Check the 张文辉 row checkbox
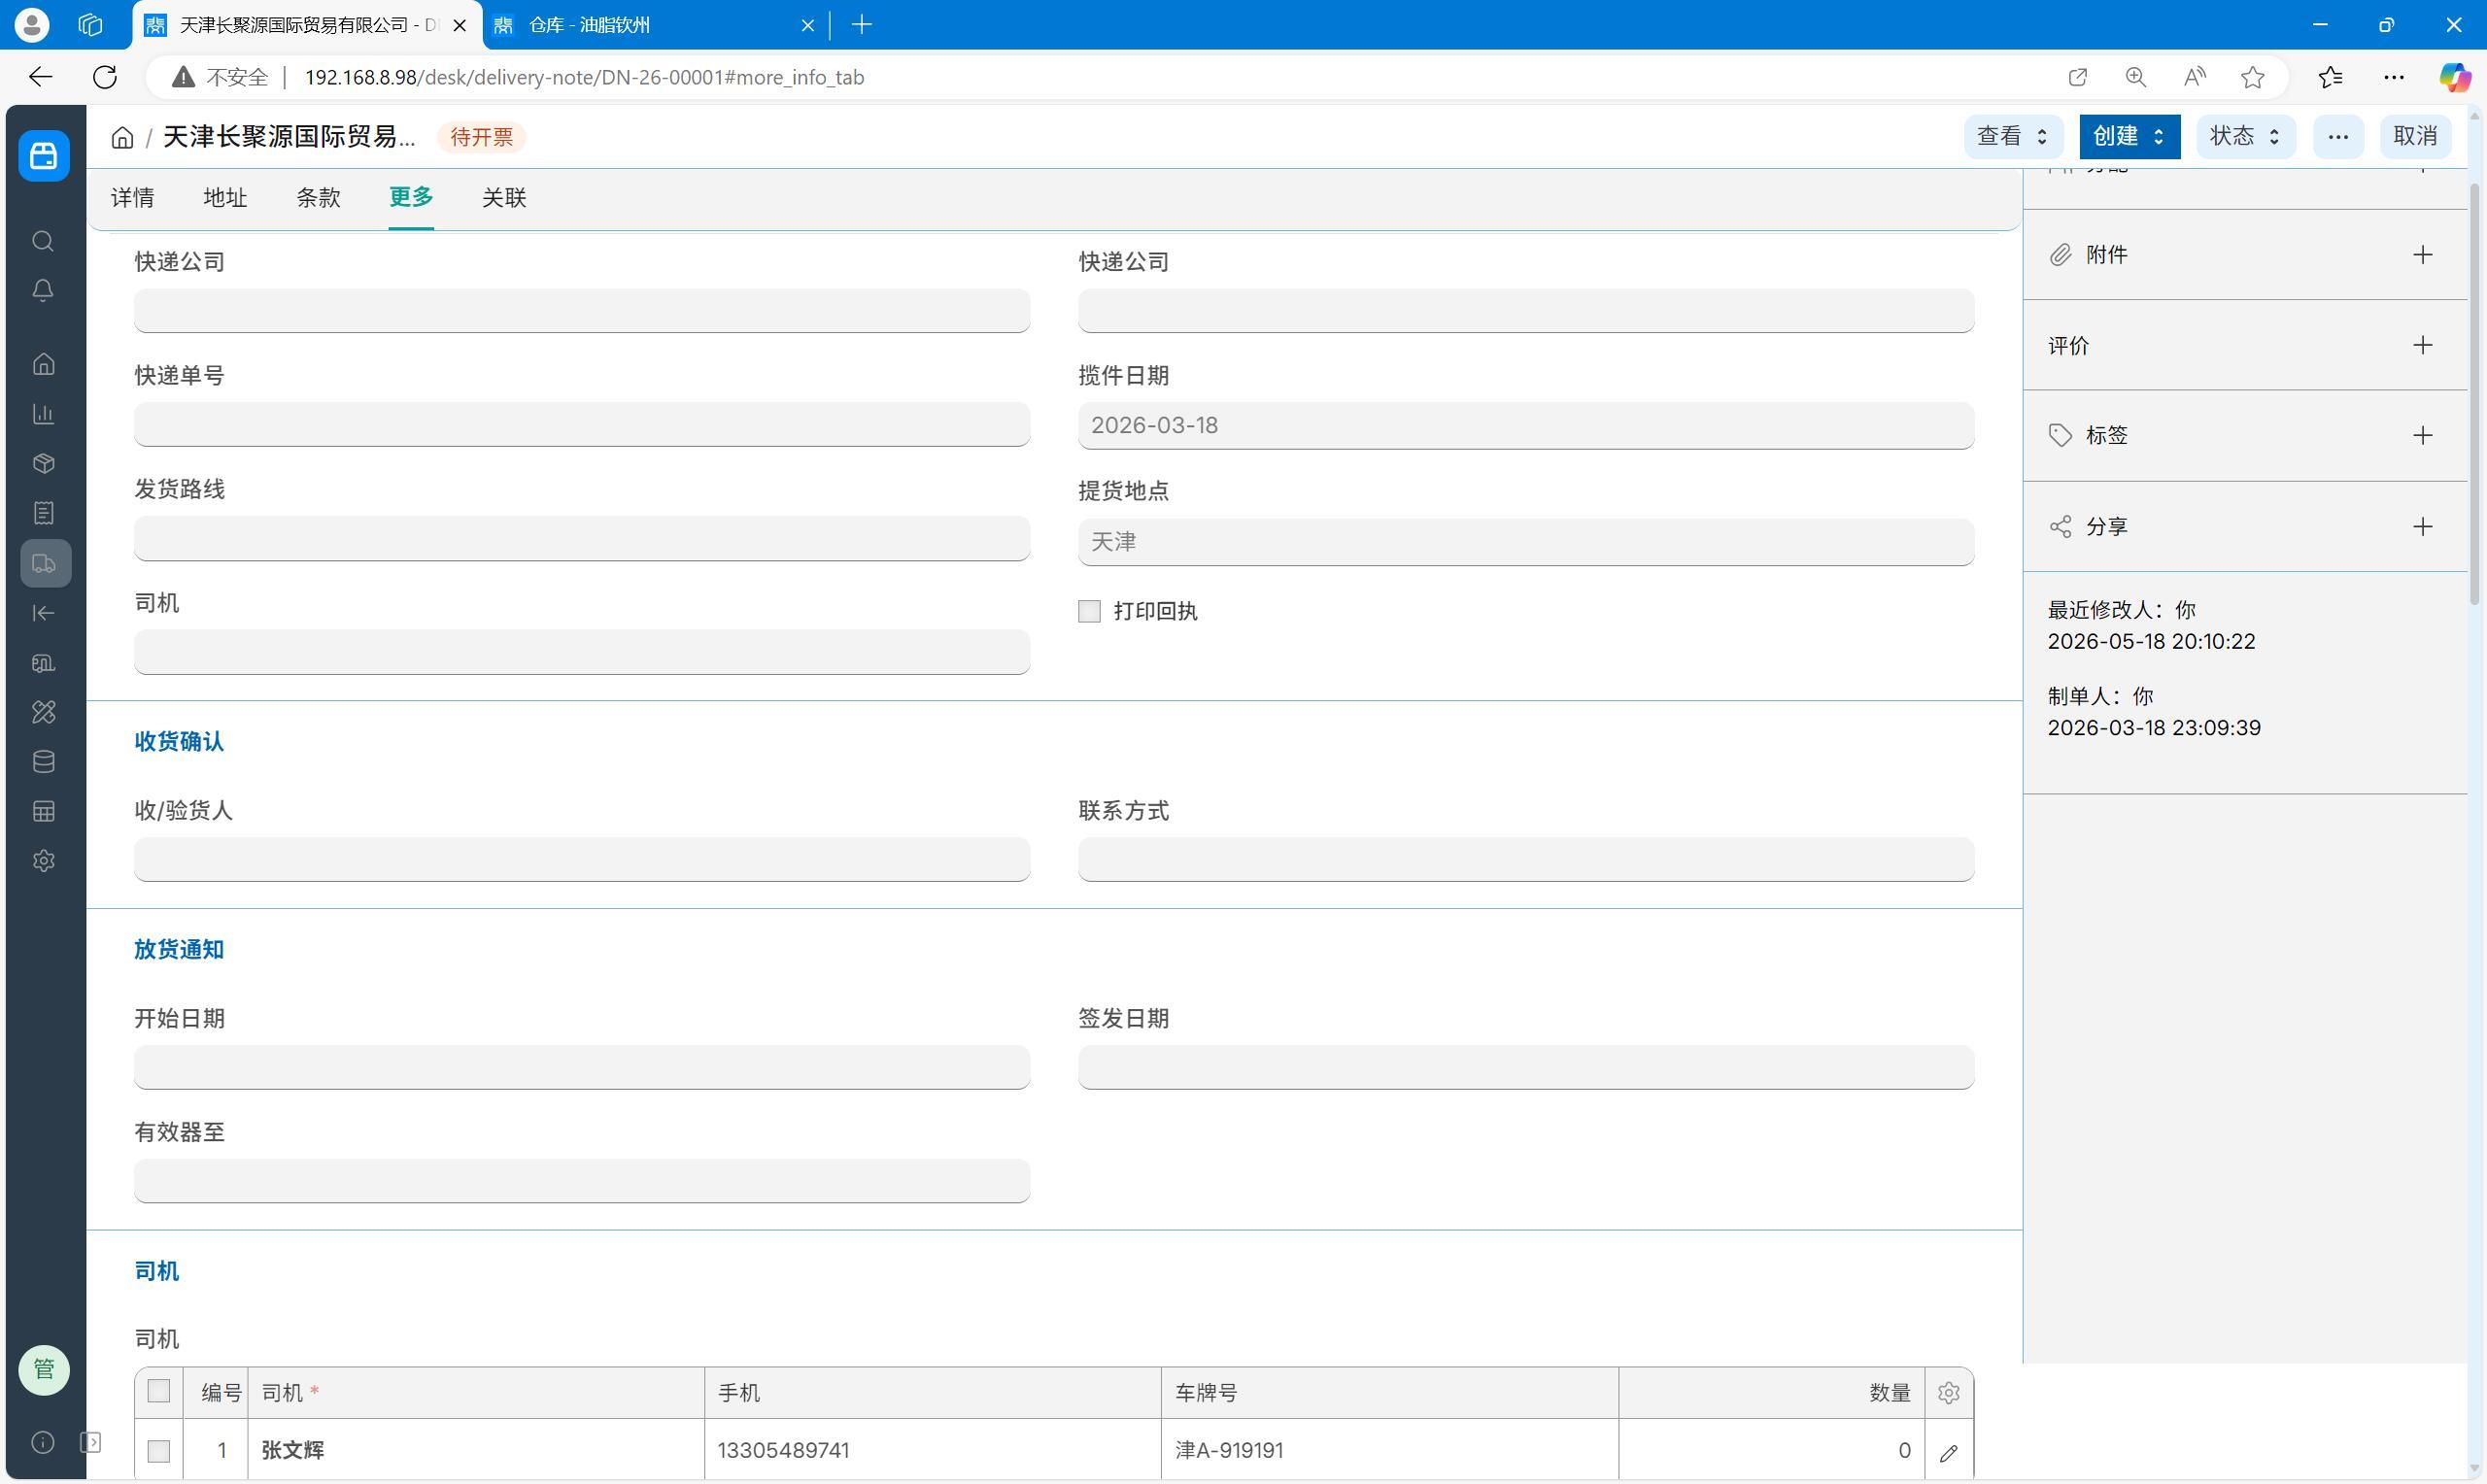Viewport: 2487px width, 1484px height. [x=158, y=1451]
